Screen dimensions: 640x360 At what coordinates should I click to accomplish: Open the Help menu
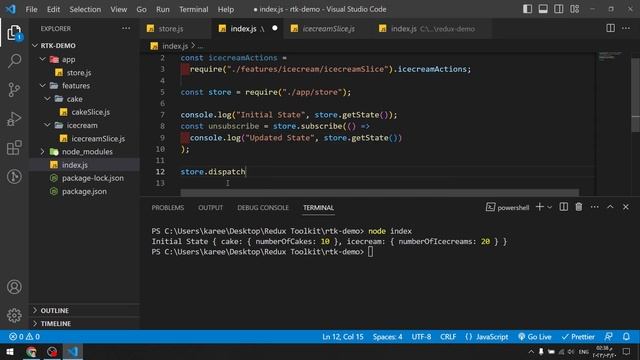226,9
